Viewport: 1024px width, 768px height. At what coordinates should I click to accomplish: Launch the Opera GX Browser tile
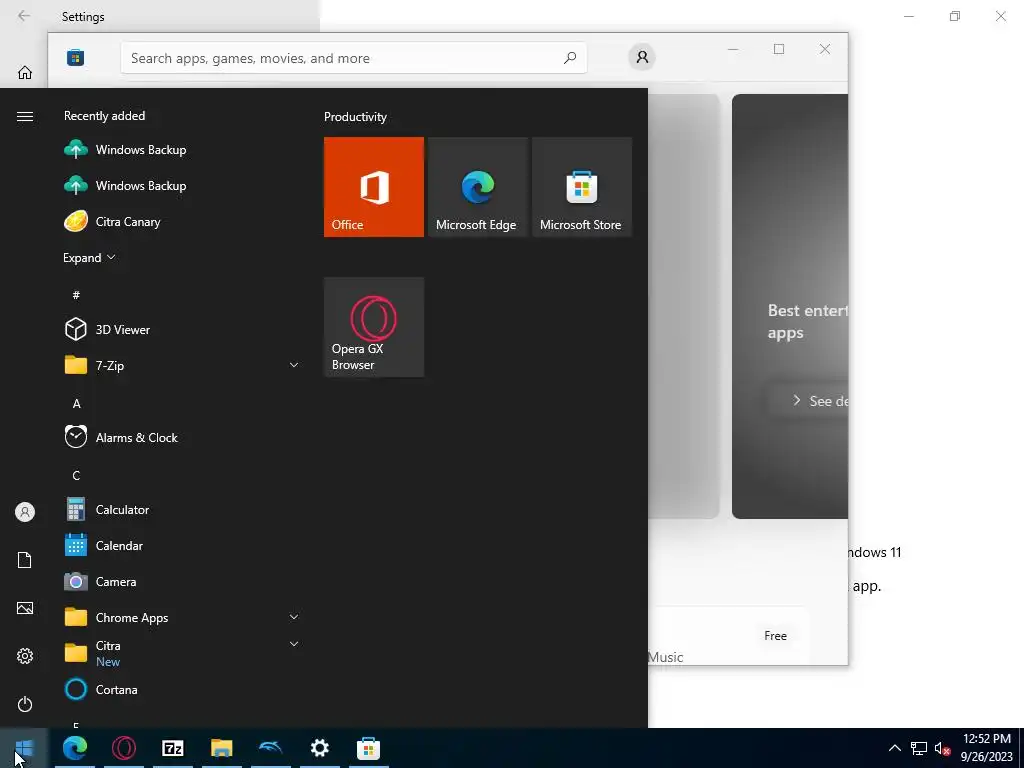[374, 327]
